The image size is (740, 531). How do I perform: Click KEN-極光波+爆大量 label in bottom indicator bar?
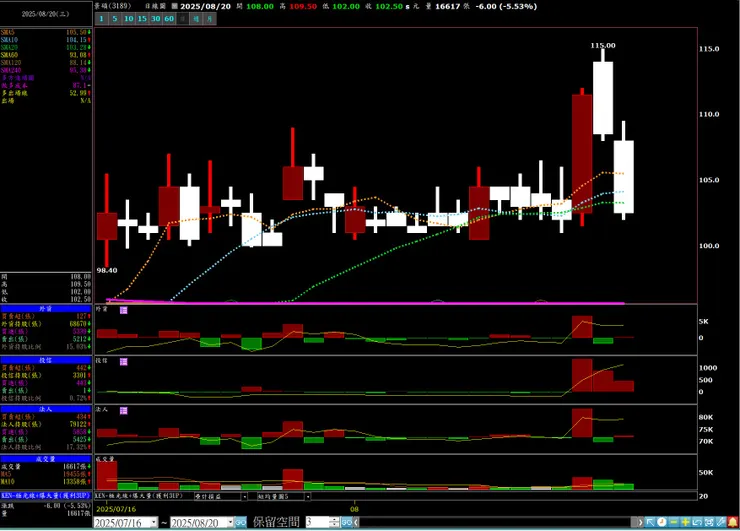point(138,497)
